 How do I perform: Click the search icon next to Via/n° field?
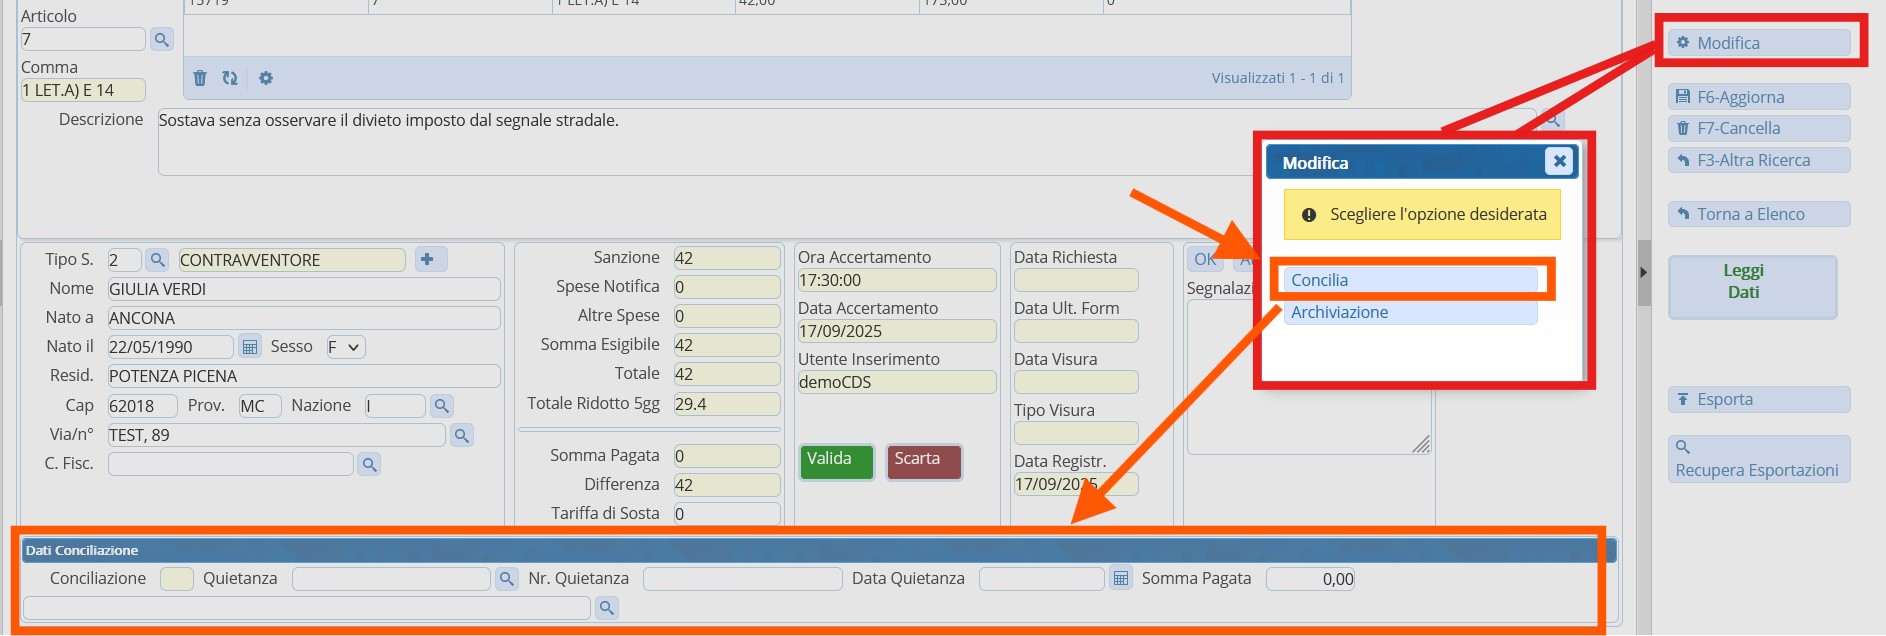[461, 435]
